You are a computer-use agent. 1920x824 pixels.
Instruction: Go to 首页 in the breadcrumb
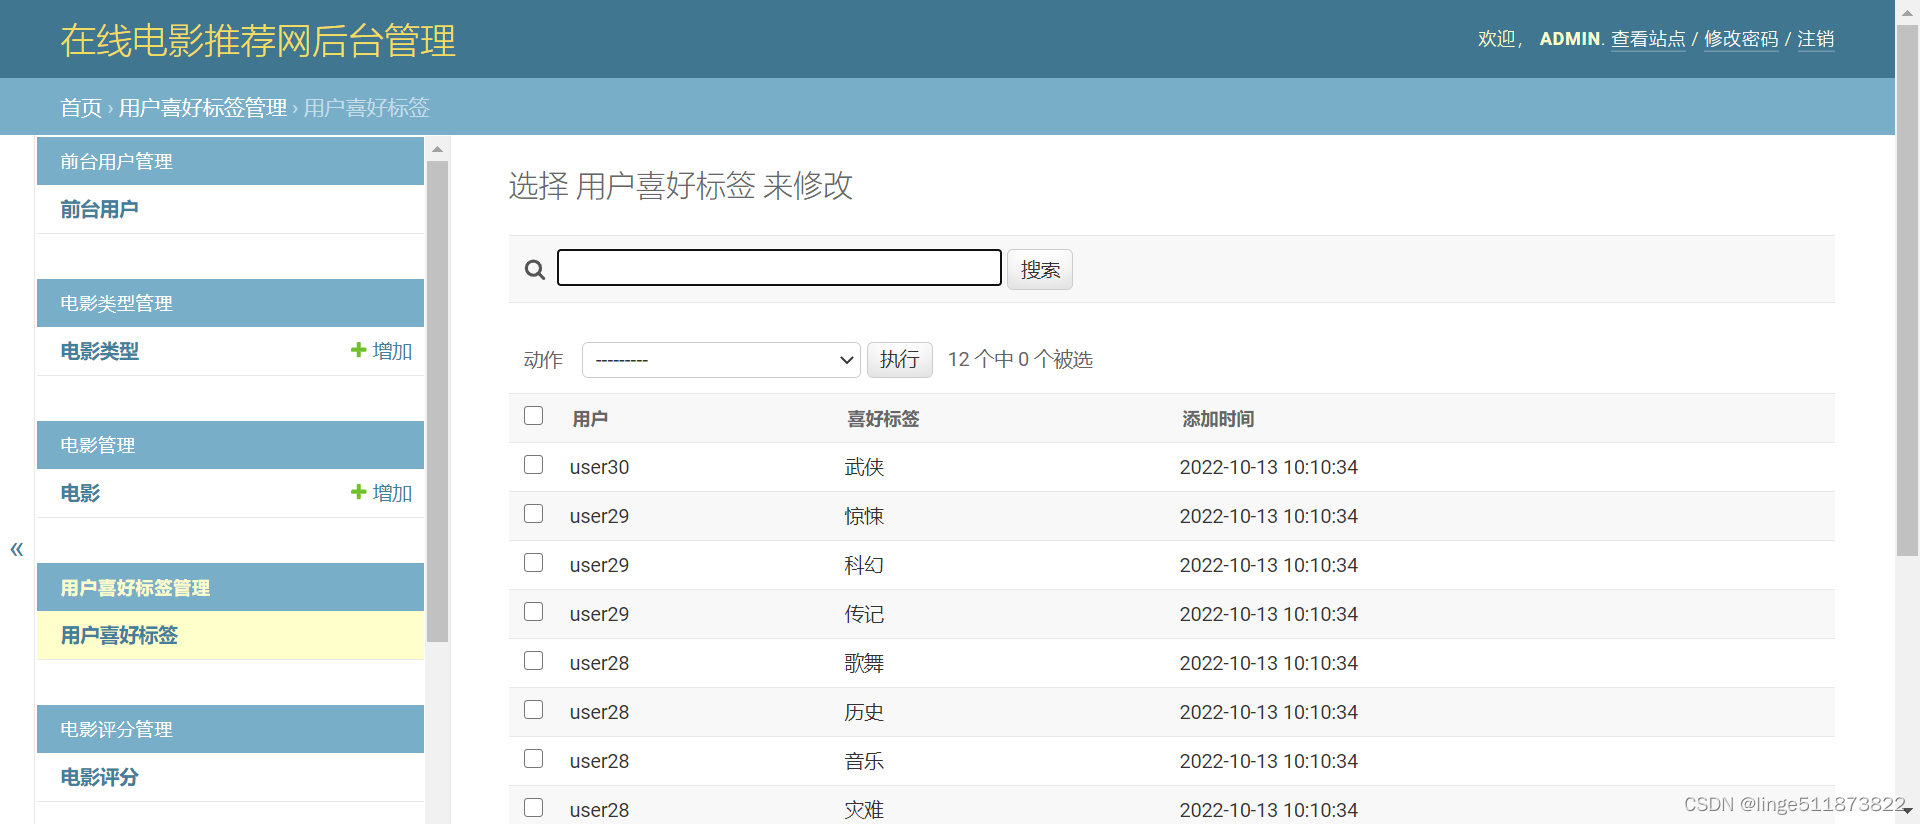[81, 107]
